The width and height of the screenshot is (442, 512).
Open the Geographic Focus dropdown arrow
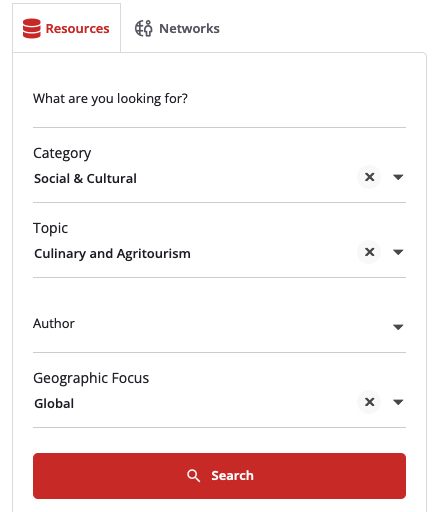pos(398,402)
